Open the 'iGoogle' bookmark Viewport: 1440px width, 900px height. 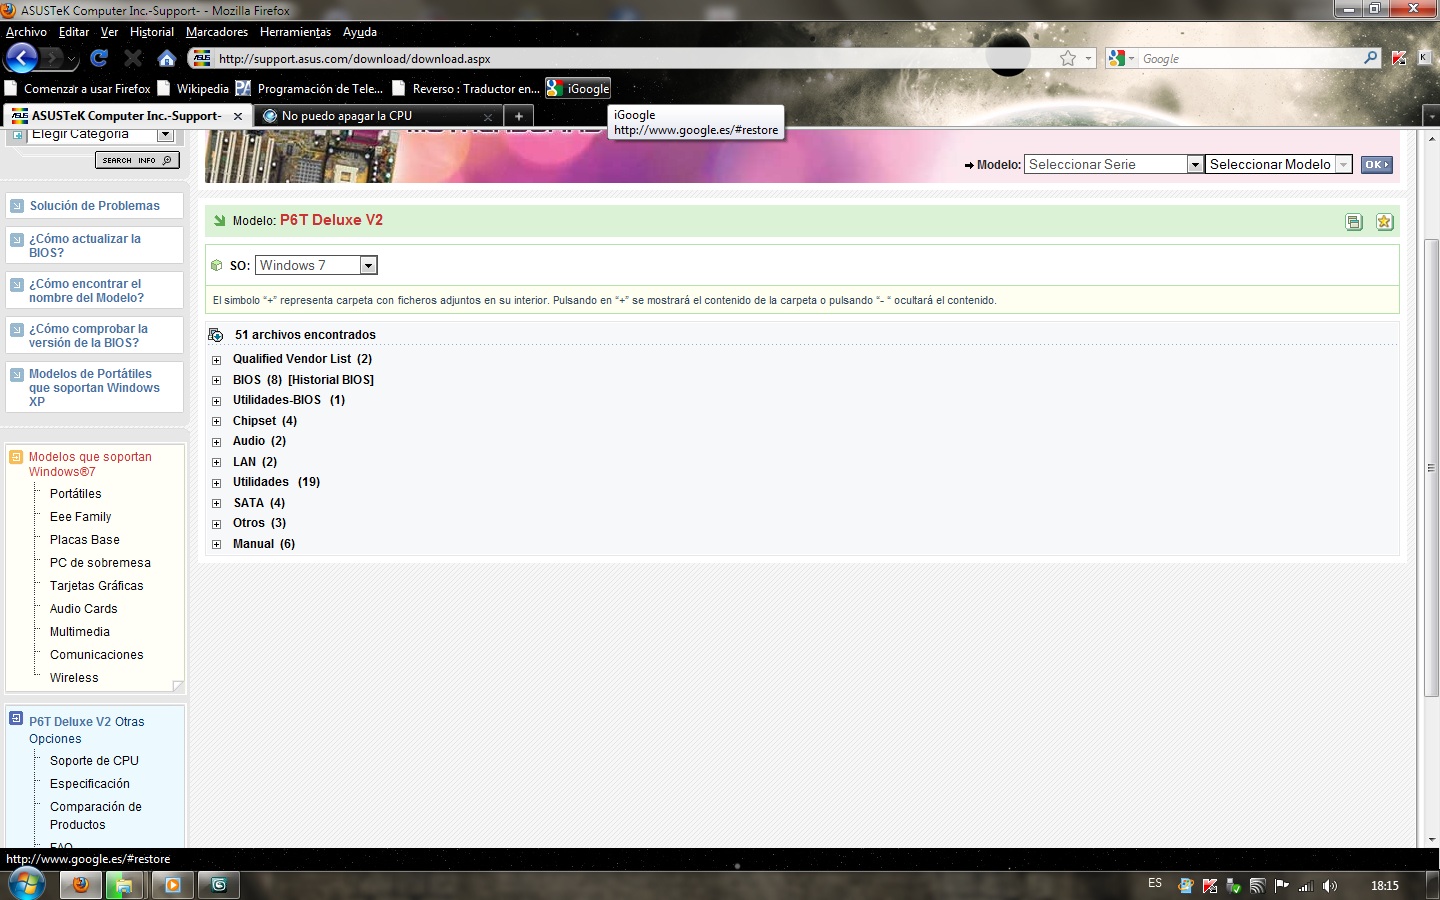click(x=578, y=89)
